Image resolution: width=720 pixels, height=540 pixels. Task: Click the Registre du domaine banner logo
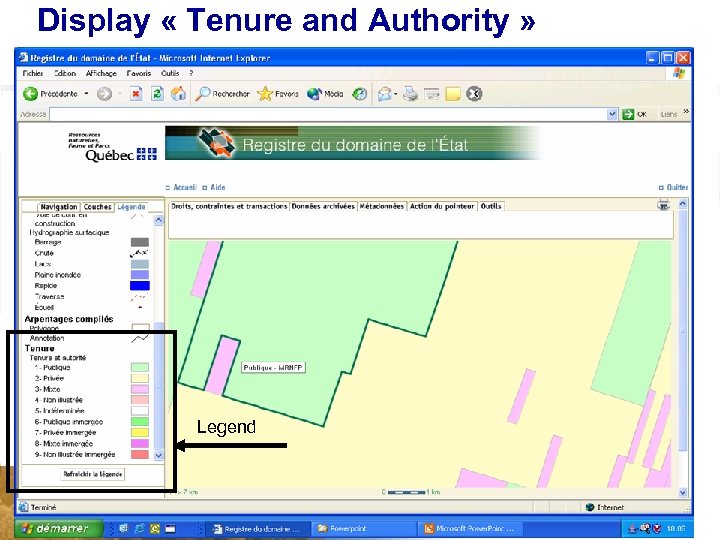[x=216, y=143]
